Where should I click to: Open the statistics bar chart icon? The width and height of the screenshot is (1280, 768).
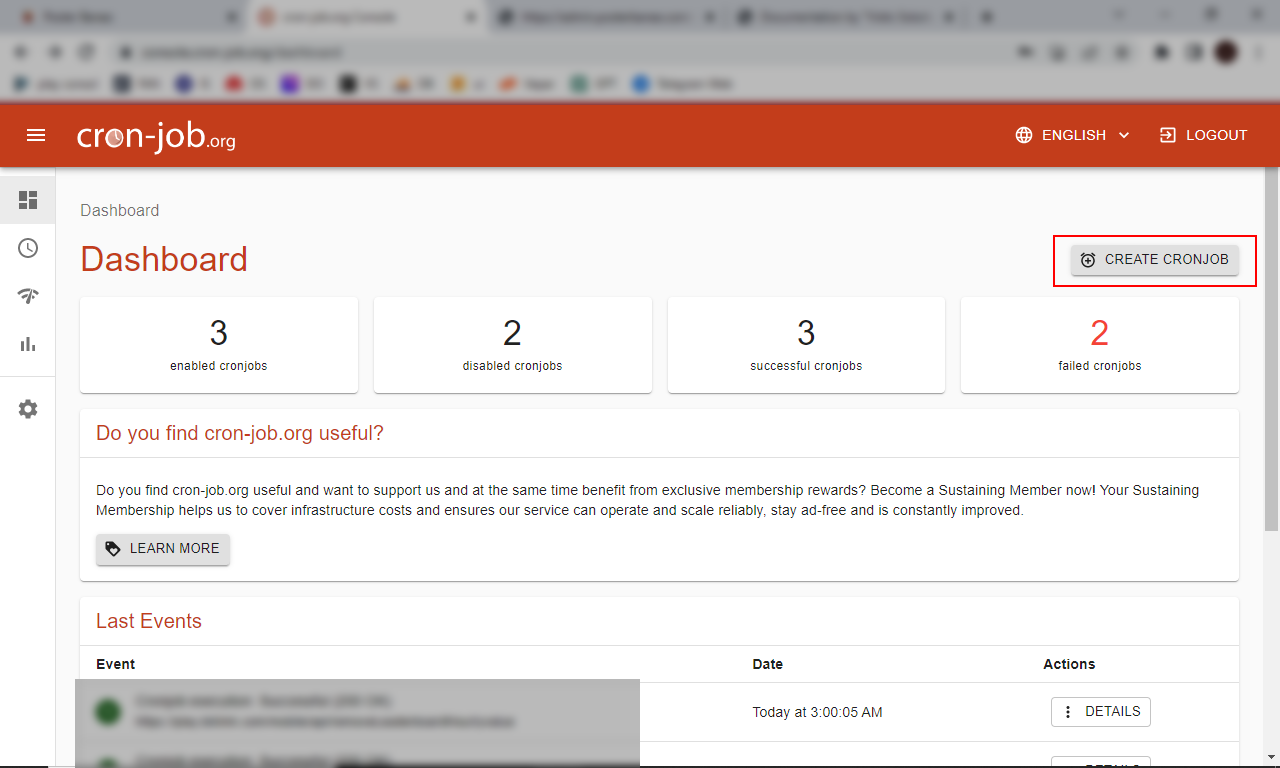pyautogui.click(x=28, y=344)
